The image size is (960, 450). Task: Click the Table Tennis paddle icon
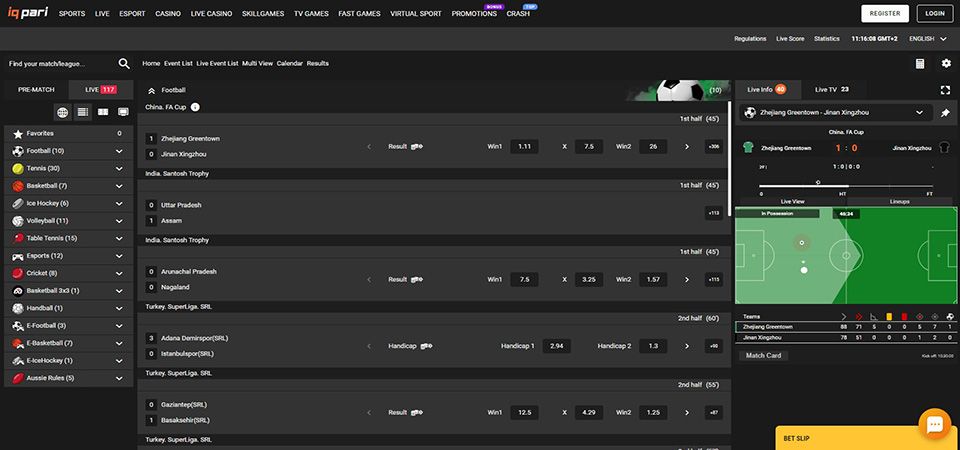(18, 238)
